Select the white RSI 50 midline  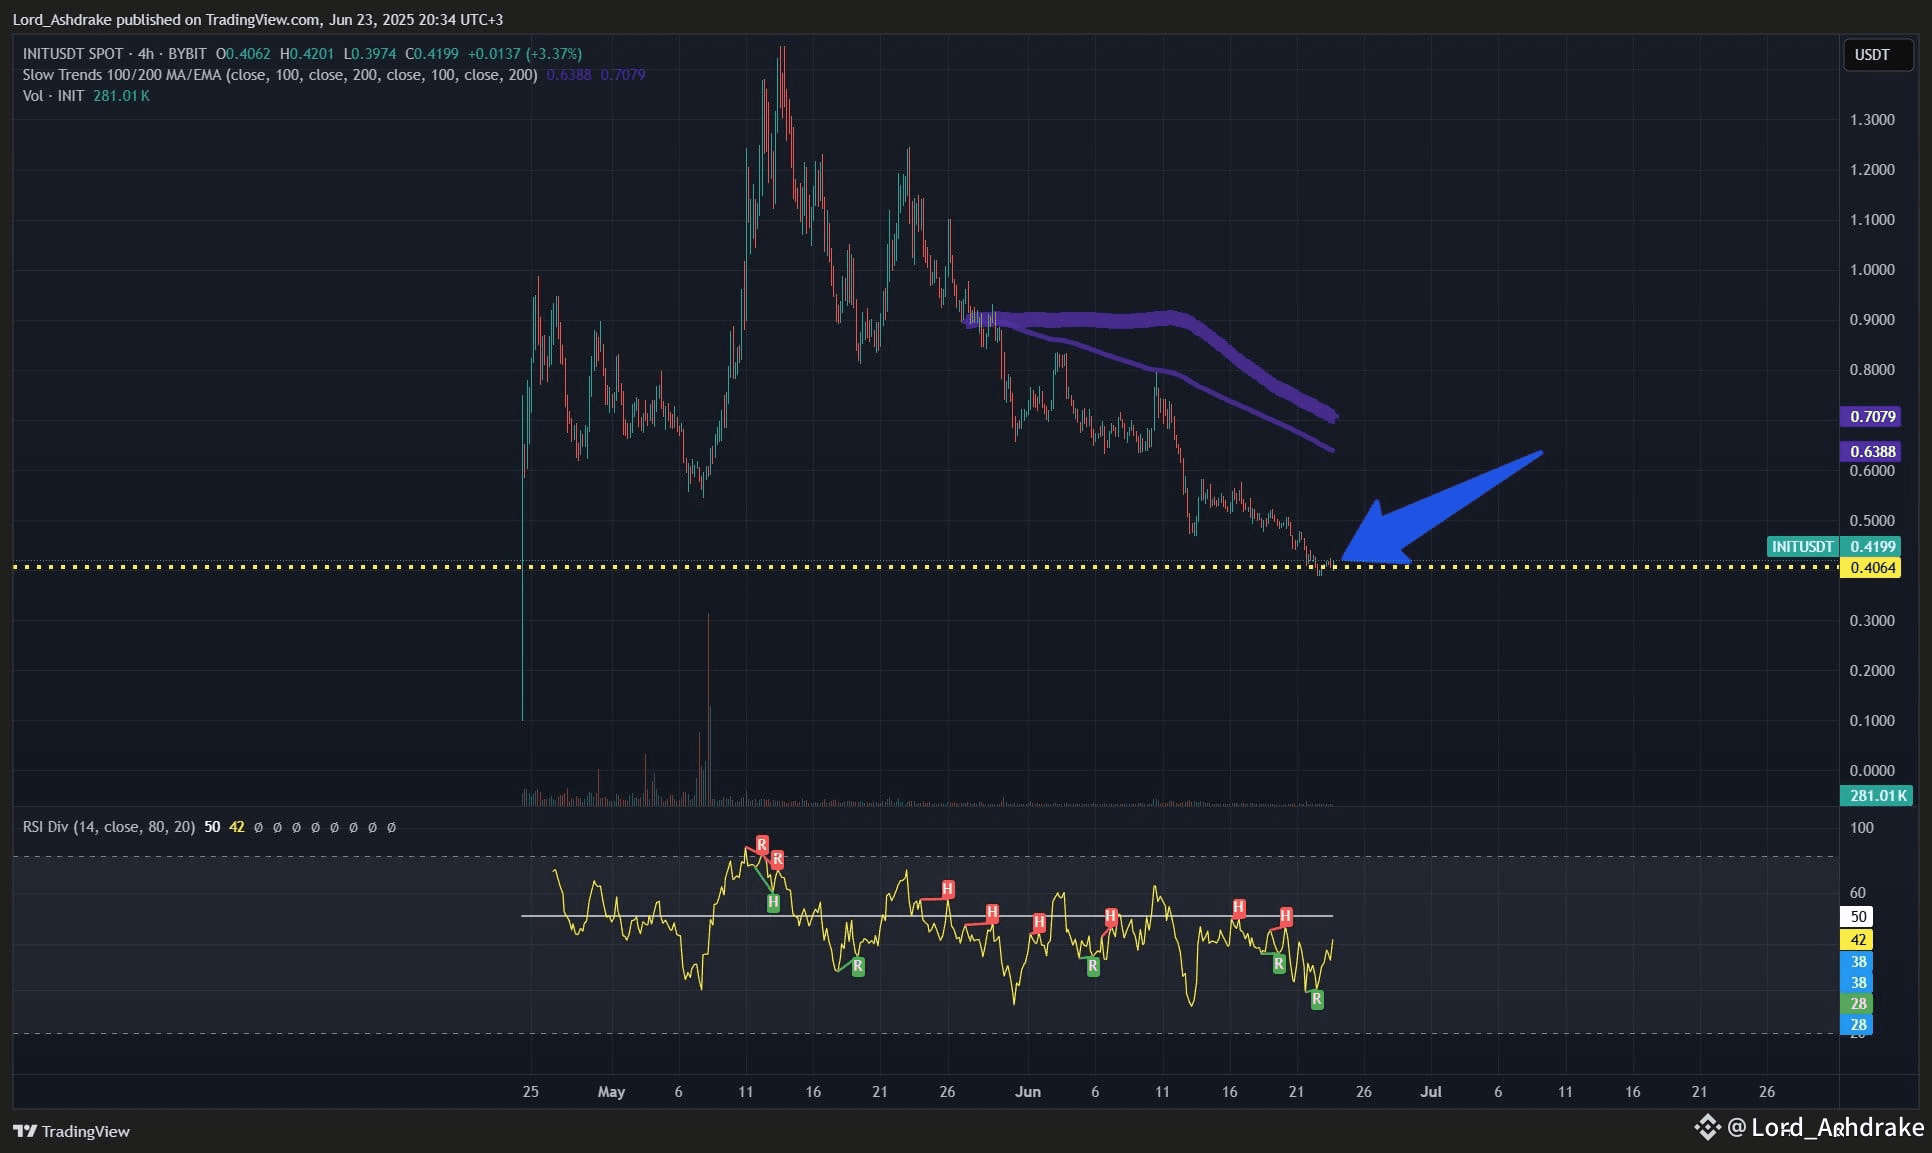click(927, 916)
